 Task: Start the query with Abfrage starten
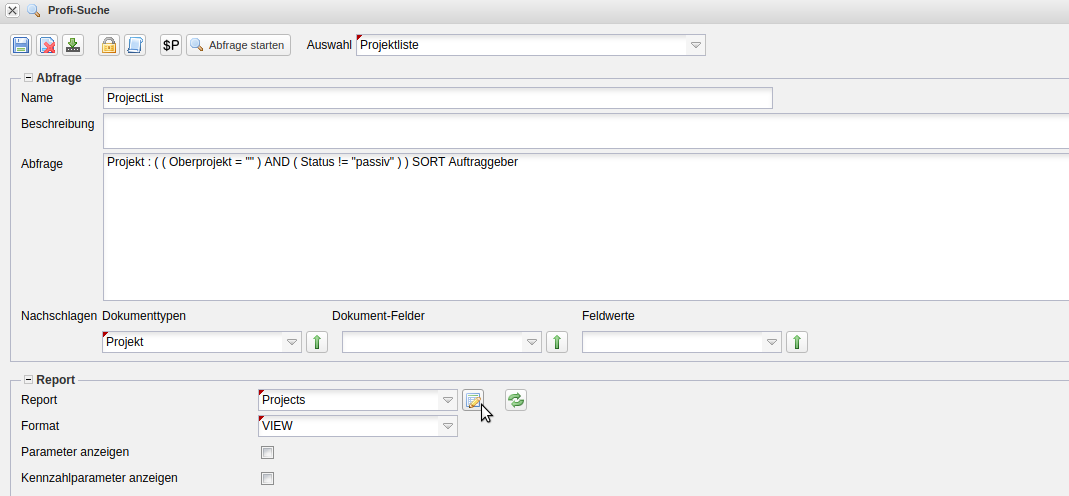point(238,45)
